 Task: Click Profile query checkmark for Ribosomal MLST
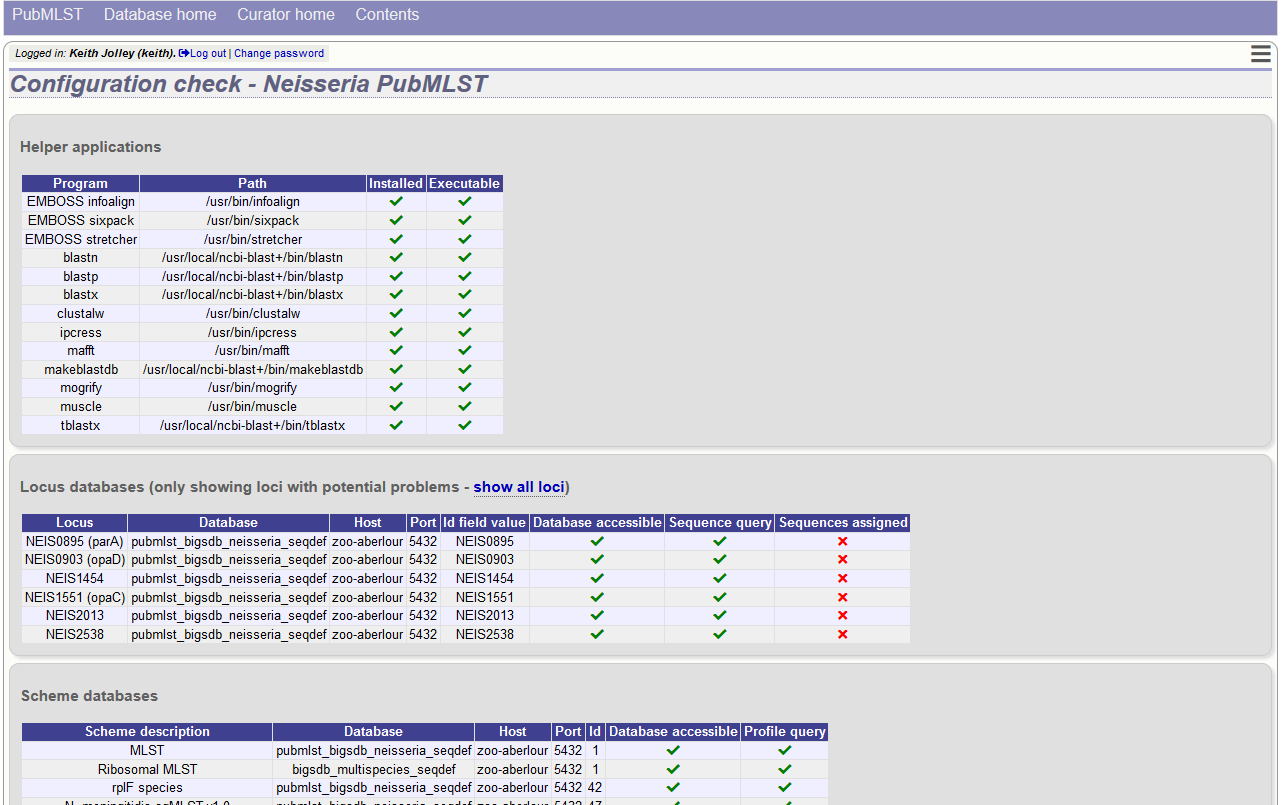pos(785,769)
